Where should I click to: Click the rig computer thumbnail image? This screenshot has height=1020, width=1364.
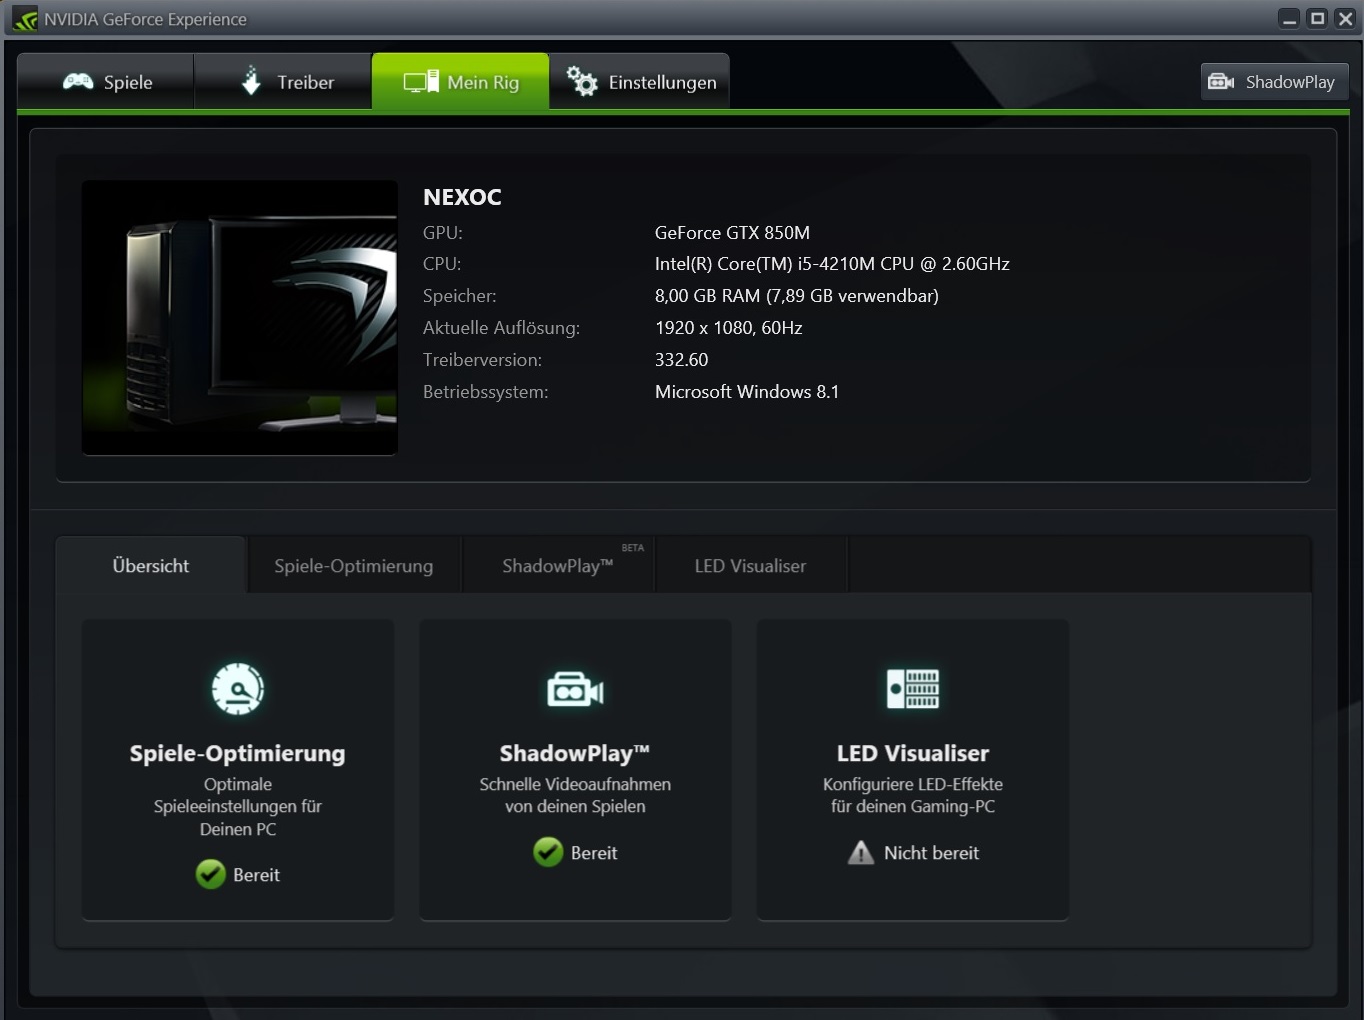[240, 318]
